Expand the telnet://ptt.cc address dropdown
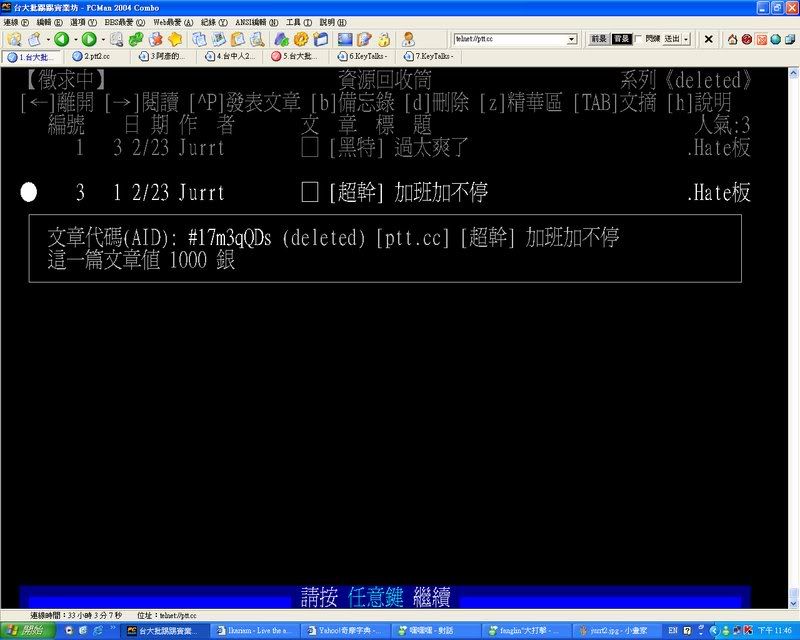This screenshot has width=800, height=640. click(x=572, y=39)
